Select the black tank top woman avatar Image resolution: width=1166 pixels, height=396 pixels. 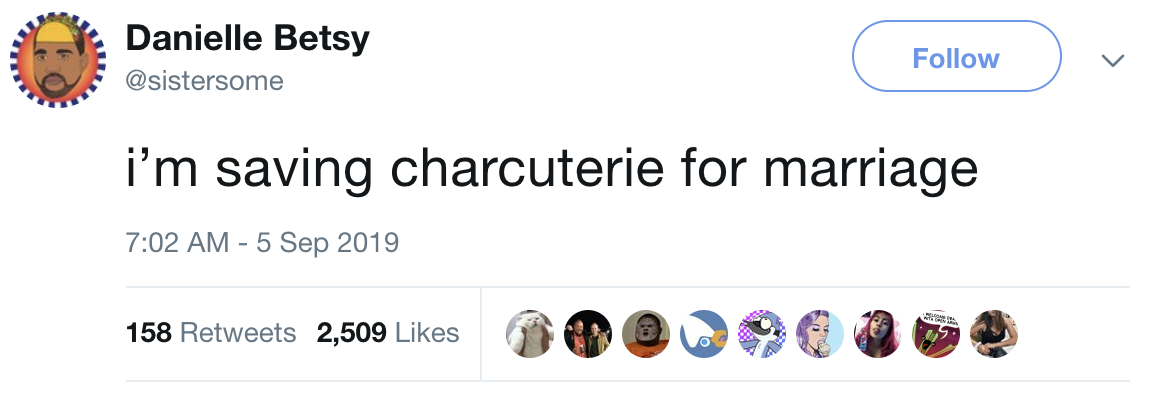point(993,334)
